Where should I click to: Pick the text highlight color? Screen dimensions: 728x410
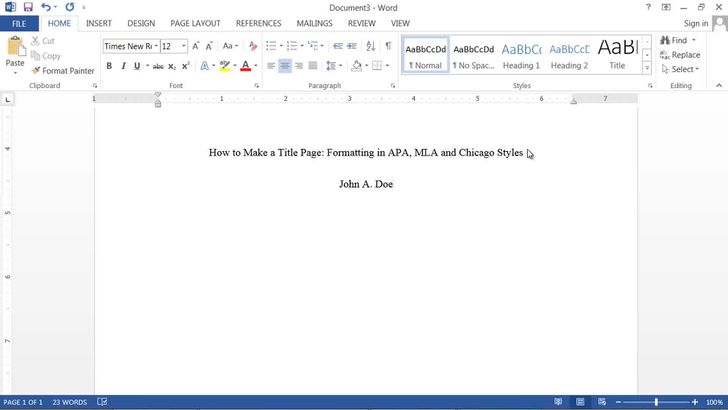(225, 66)
